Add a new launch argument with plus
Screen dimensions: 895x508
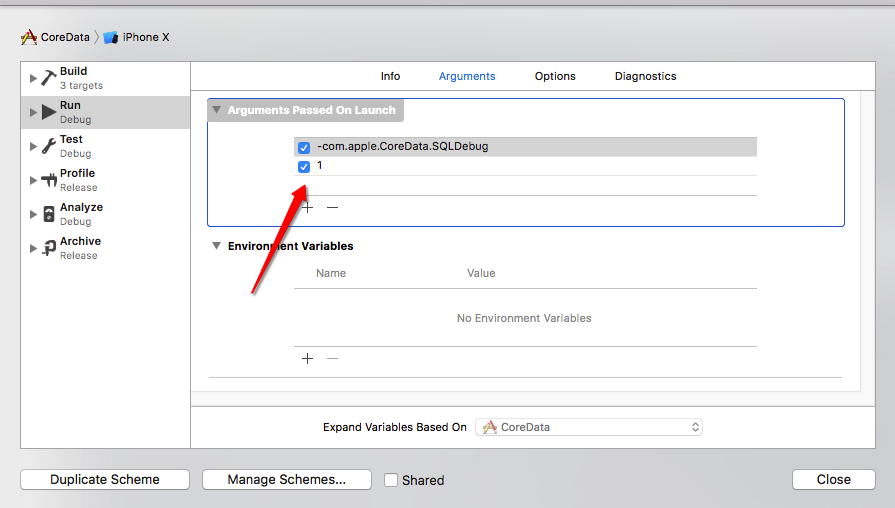(x=308, y=207)
